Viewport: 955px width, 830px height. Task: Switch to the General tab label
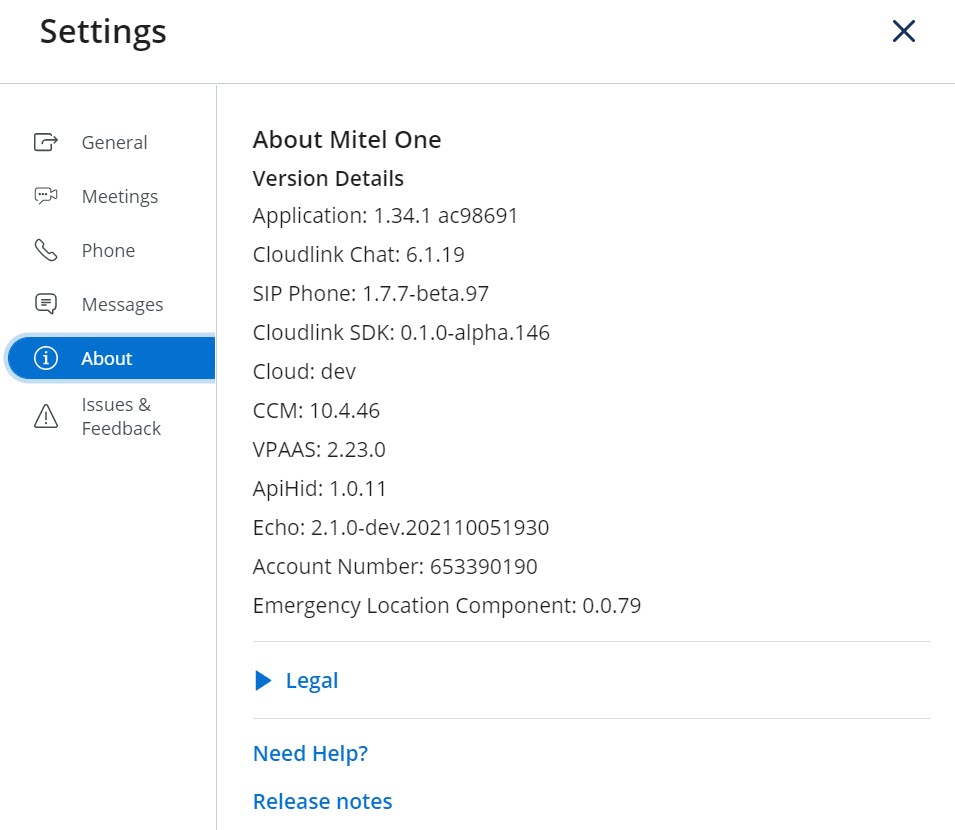point(114,142)
